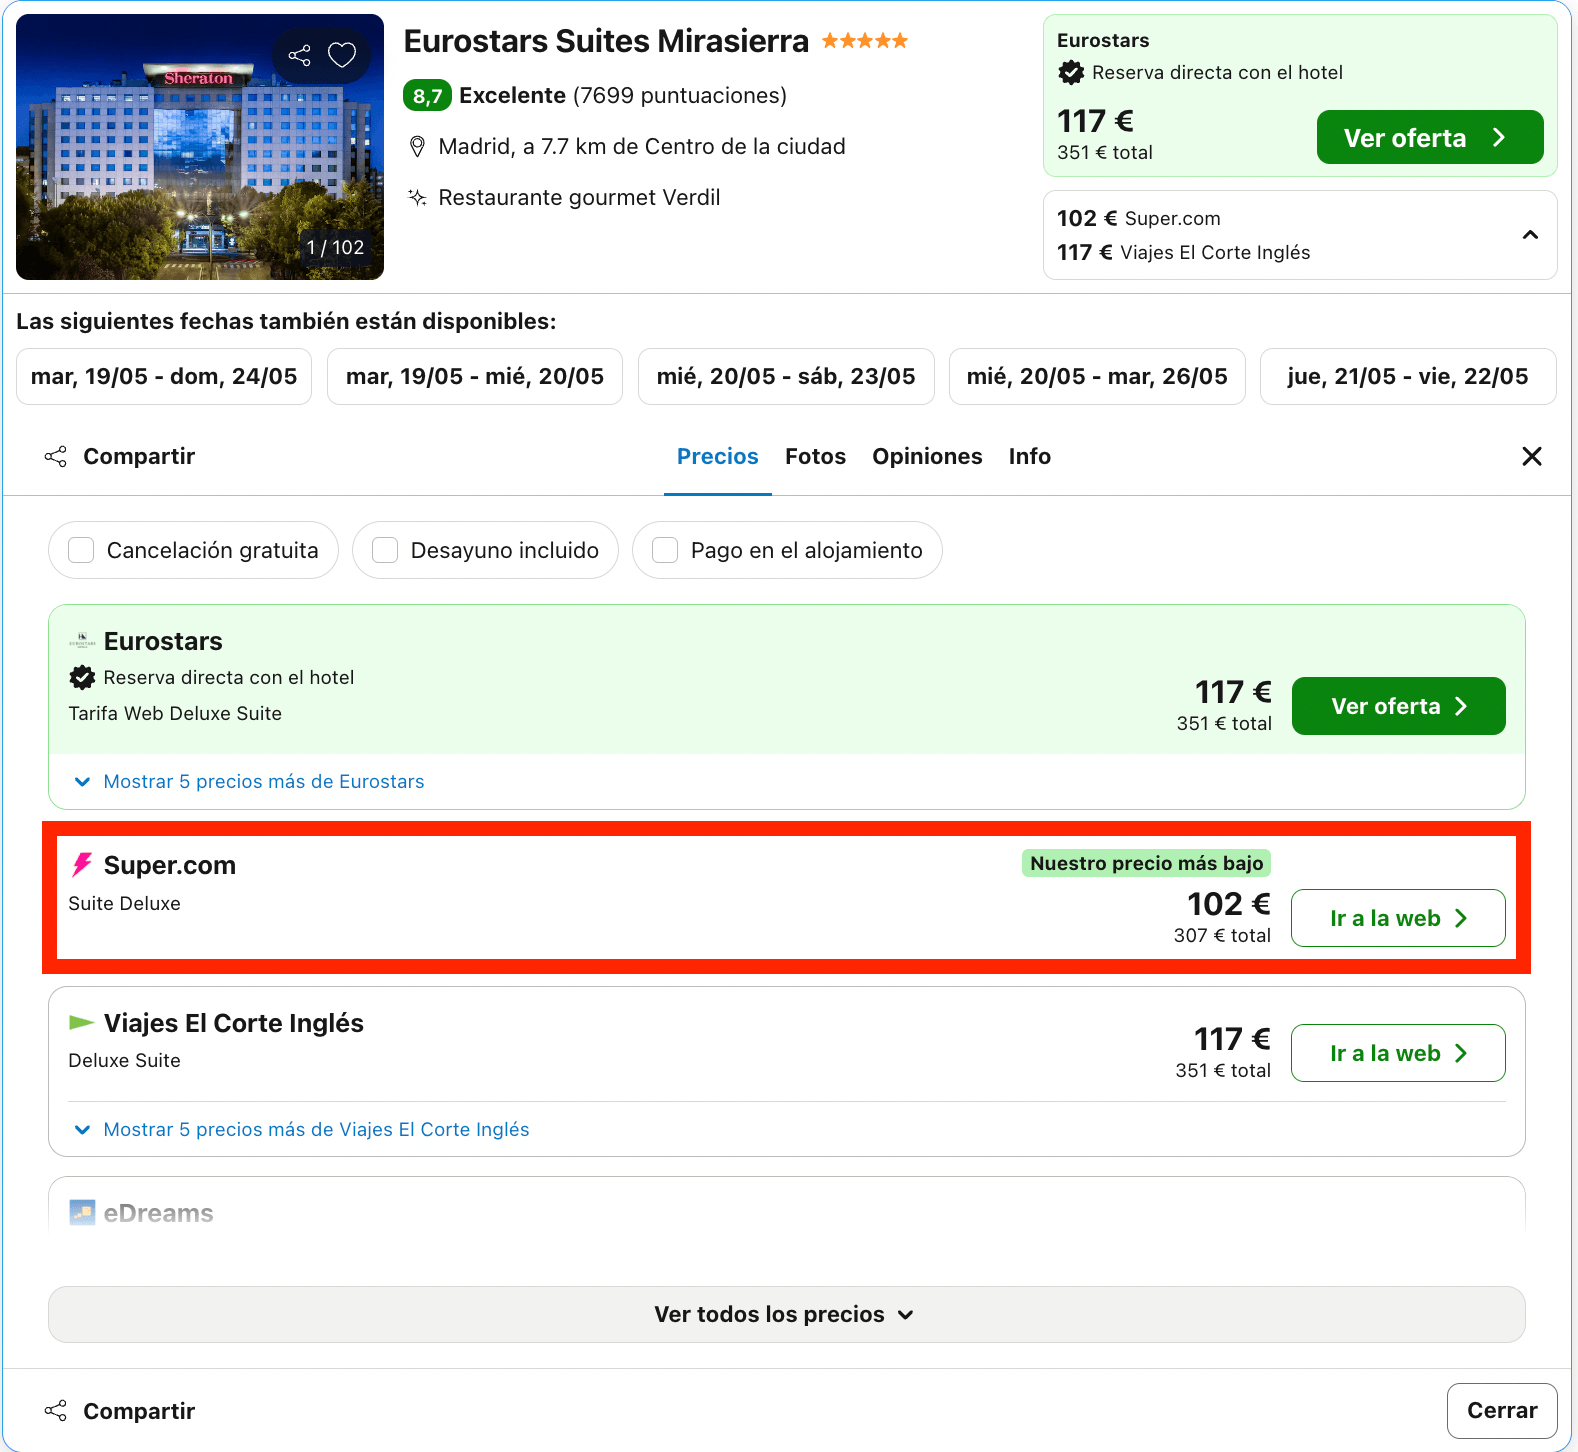
Task: Enable the Cancelación gratuita filter
Action: tap(81, 550)
